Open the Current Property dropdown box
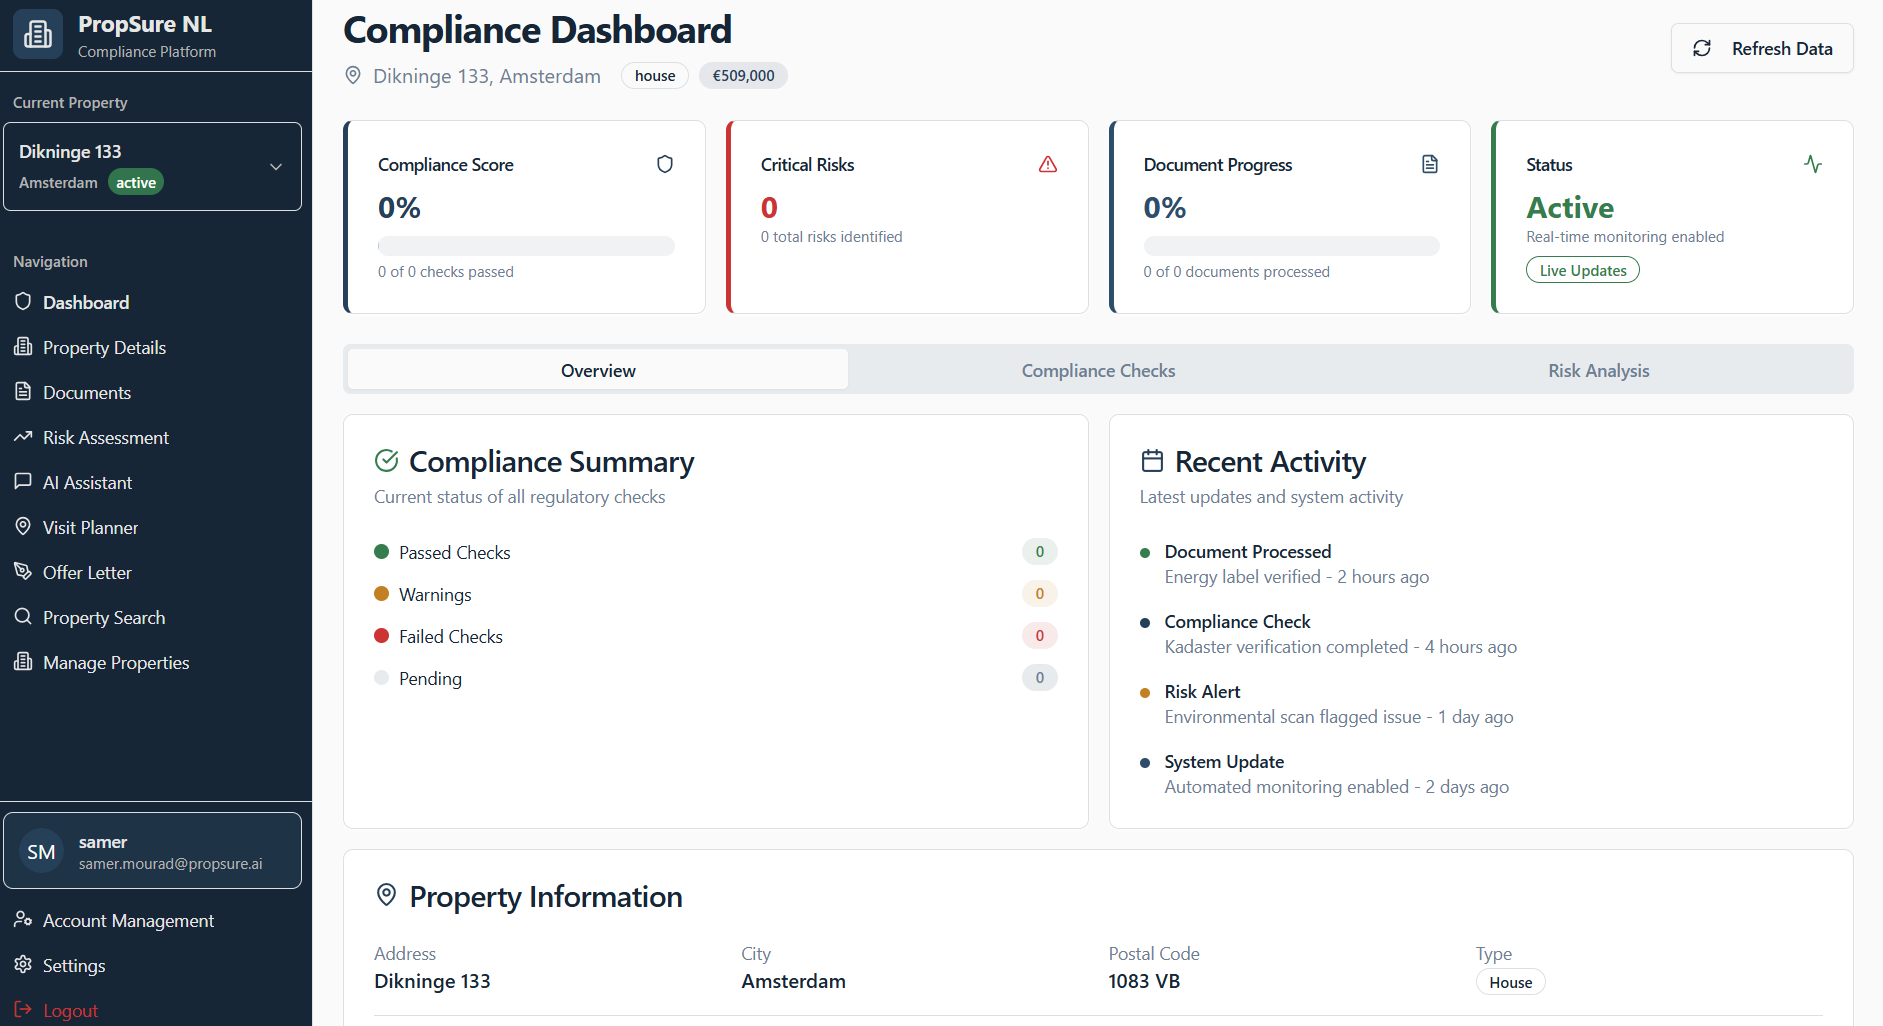This screenshot has height=1026, width=1883. (152, 167)
